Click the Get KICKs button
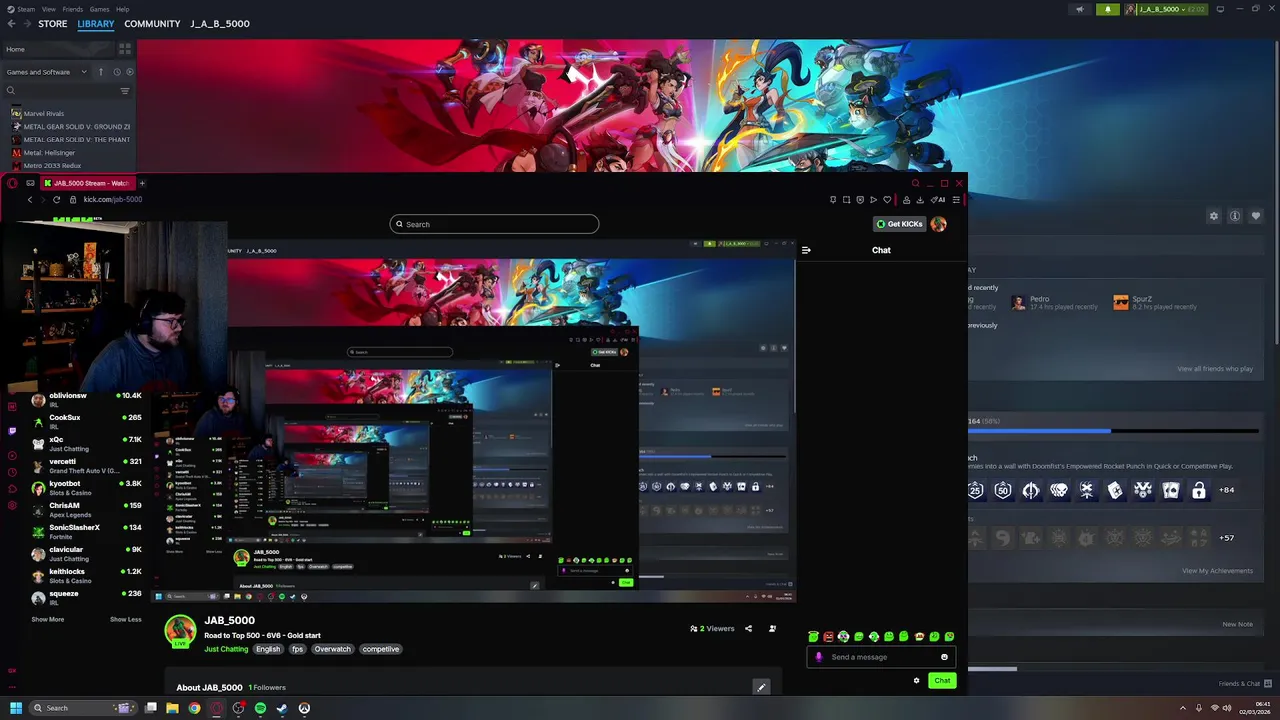This screenshot has width=1280, height=720. (899, 224)
